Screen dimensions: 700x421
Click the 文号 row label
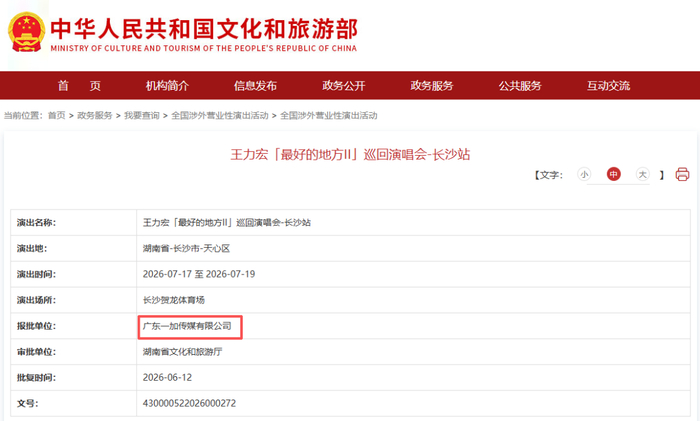click(27, 403)
